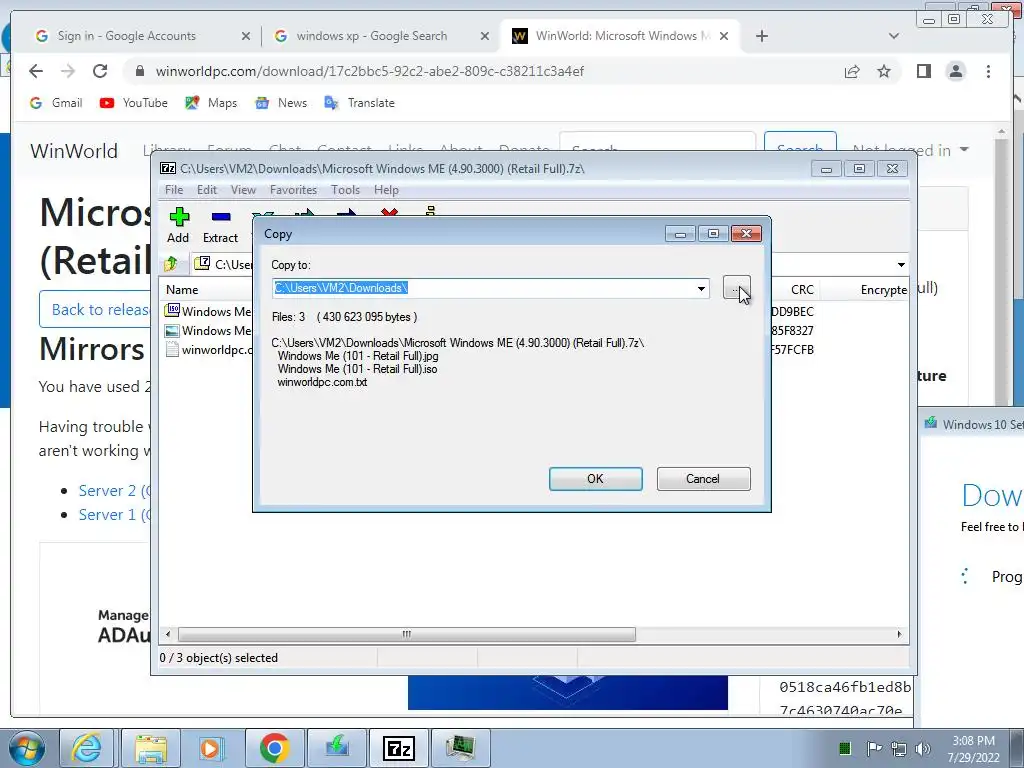Open the Edit menu in 7-Zip
The width and height of the screenshot is (1024, 768).
pos(206,190)
